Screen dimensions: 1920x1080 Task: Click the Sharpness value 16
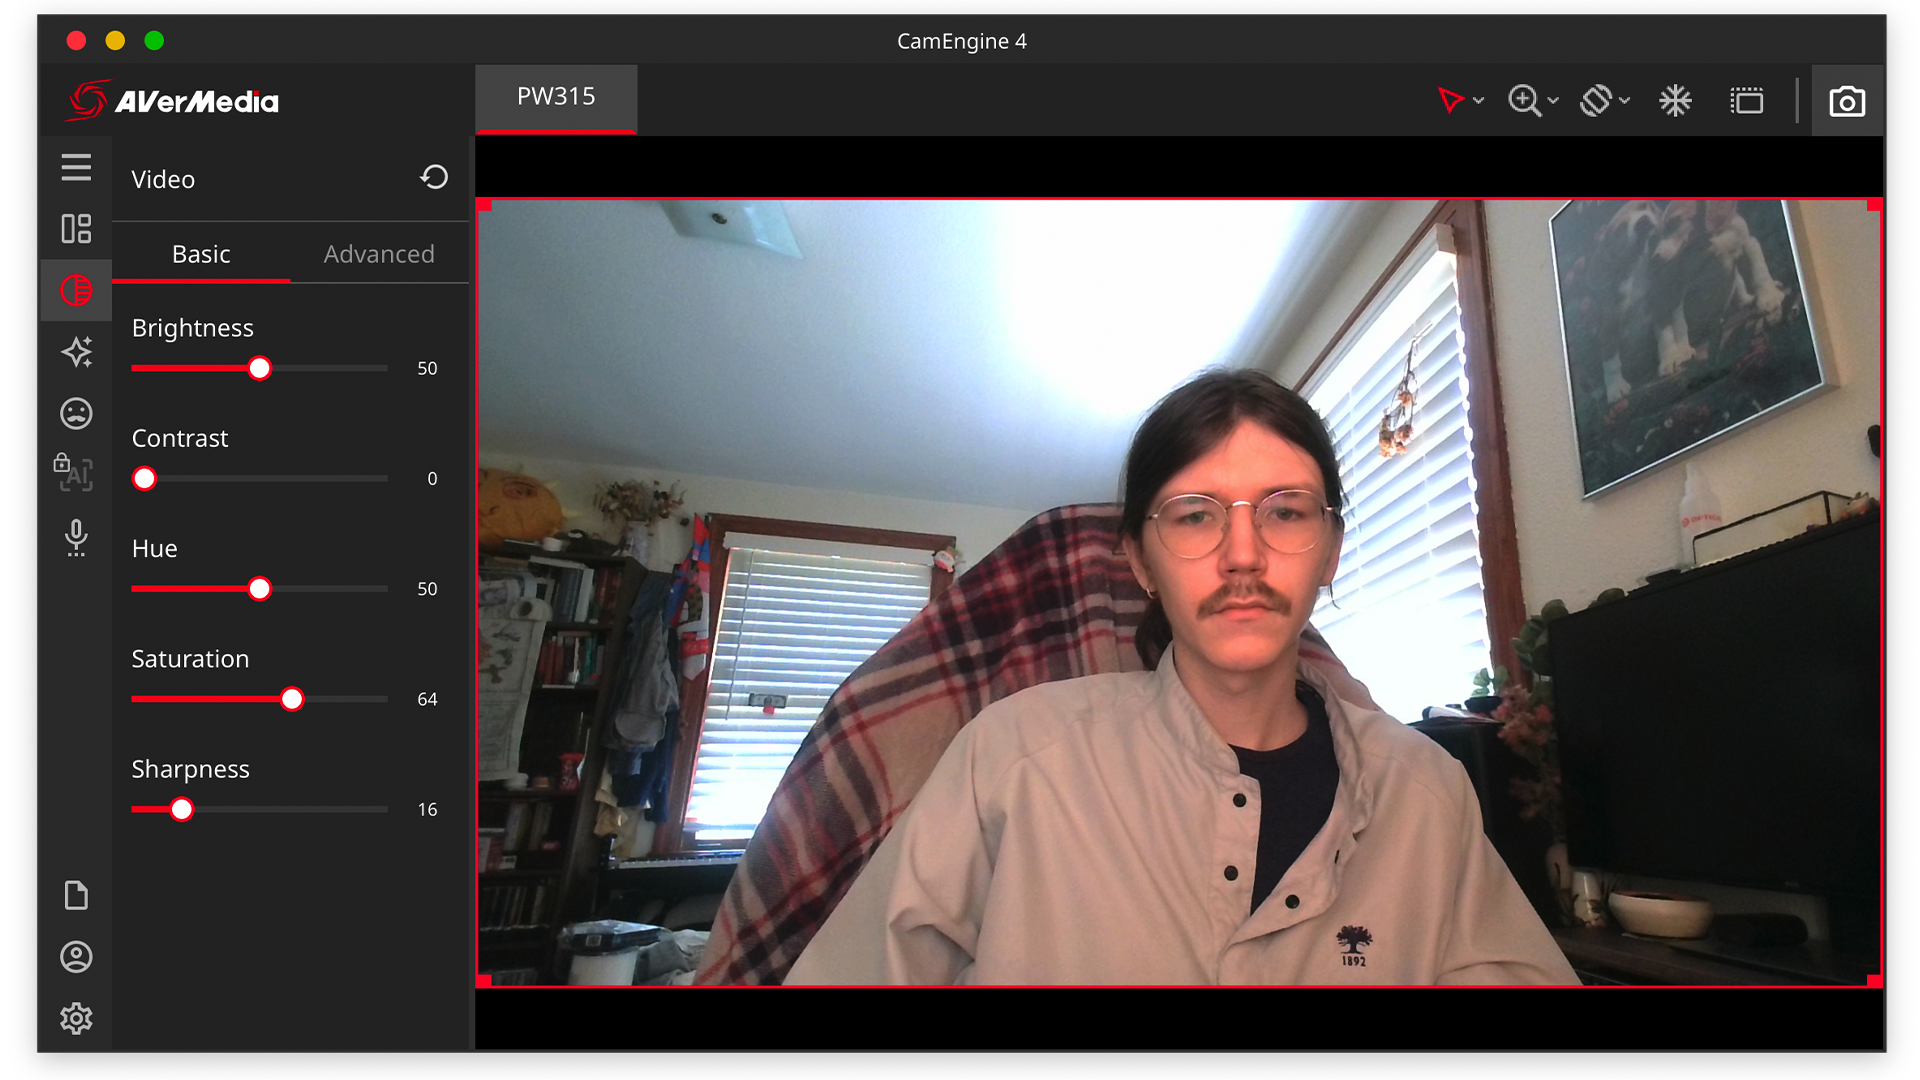click(427, 809)
